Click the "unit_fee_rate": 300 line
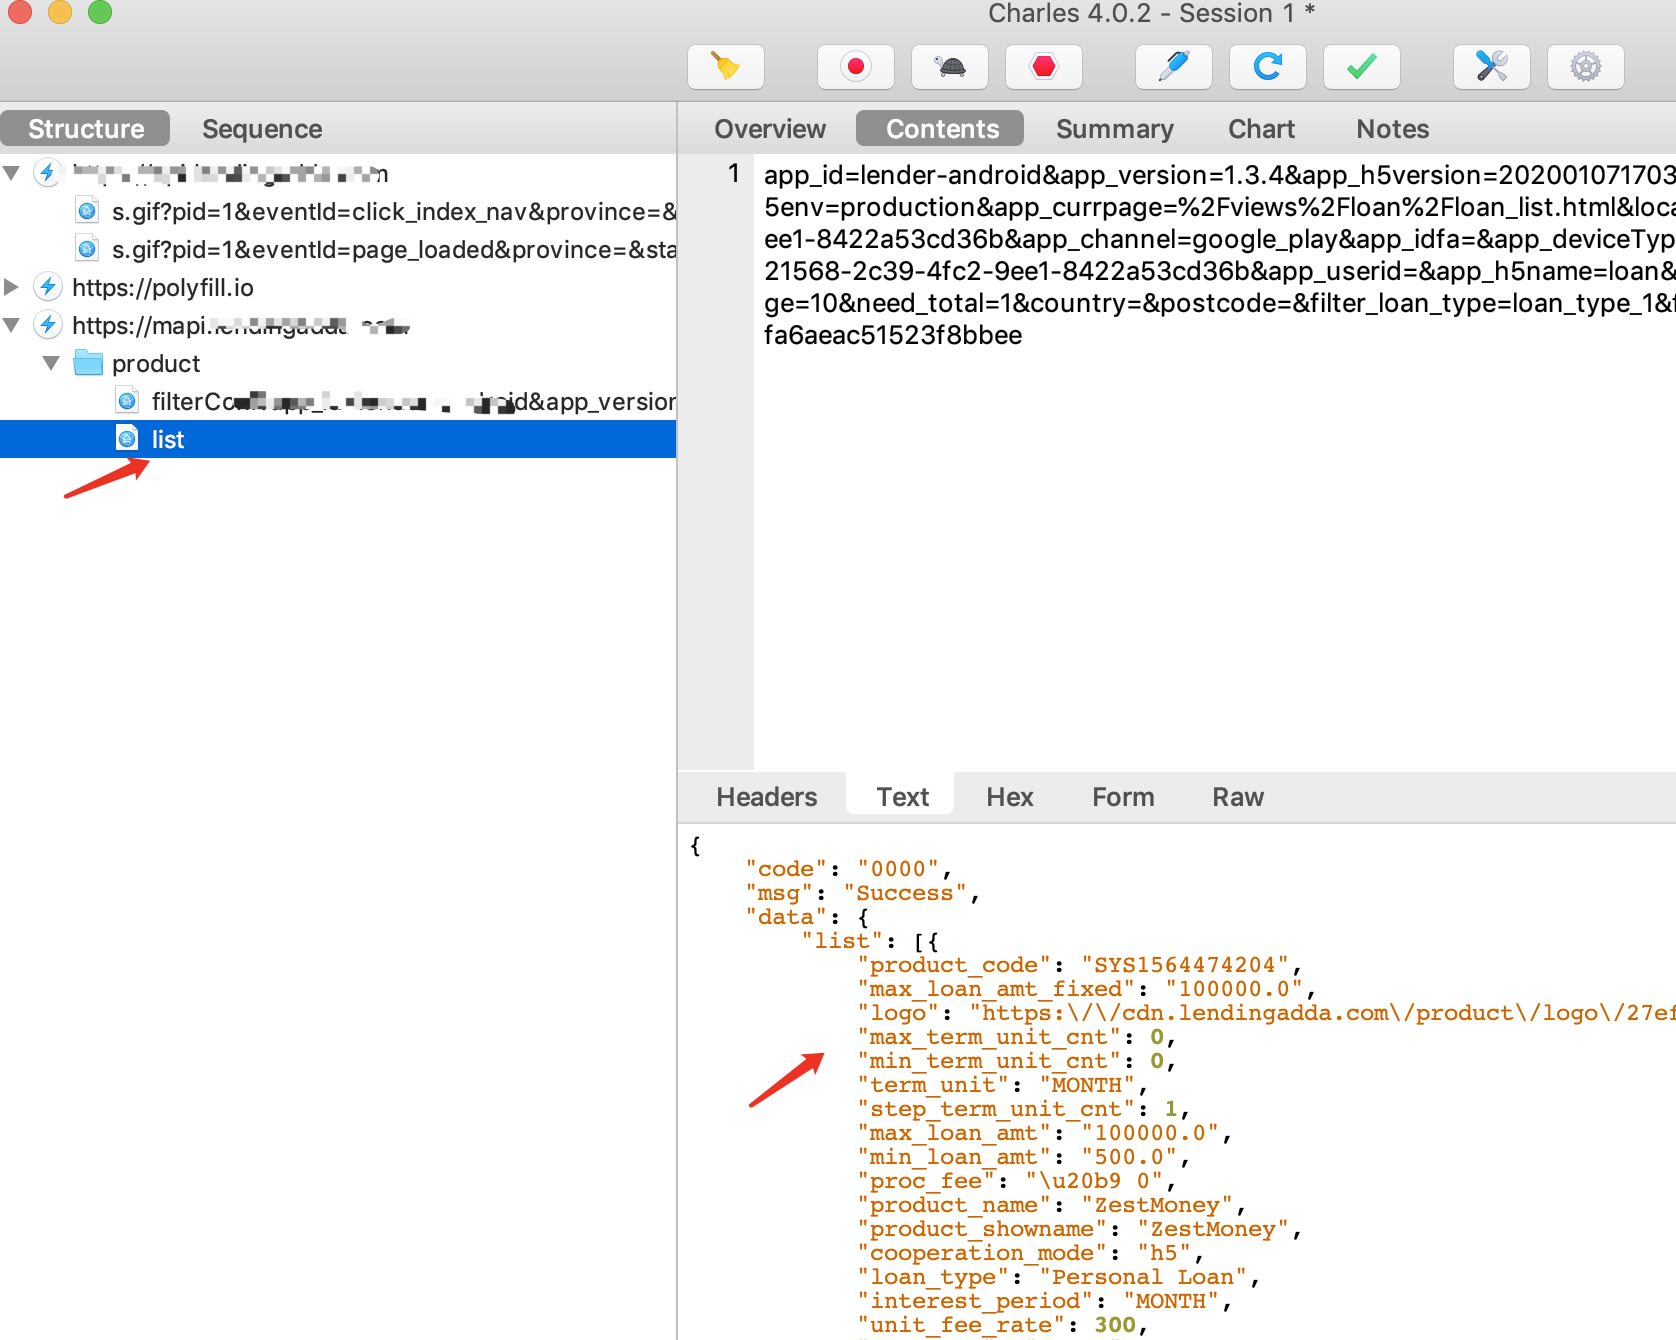Screen dimensions: 1676x1340 1002,1325
